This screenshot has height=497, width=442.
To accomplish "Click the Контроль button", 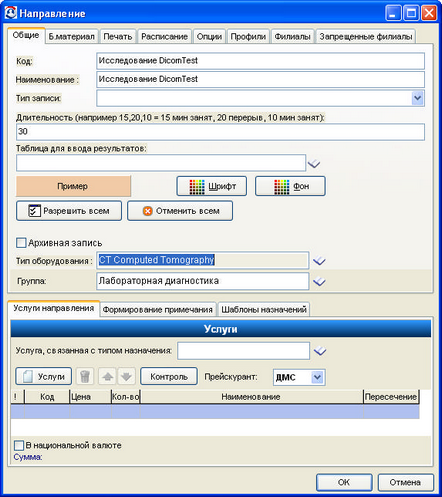I will [169, 376].
